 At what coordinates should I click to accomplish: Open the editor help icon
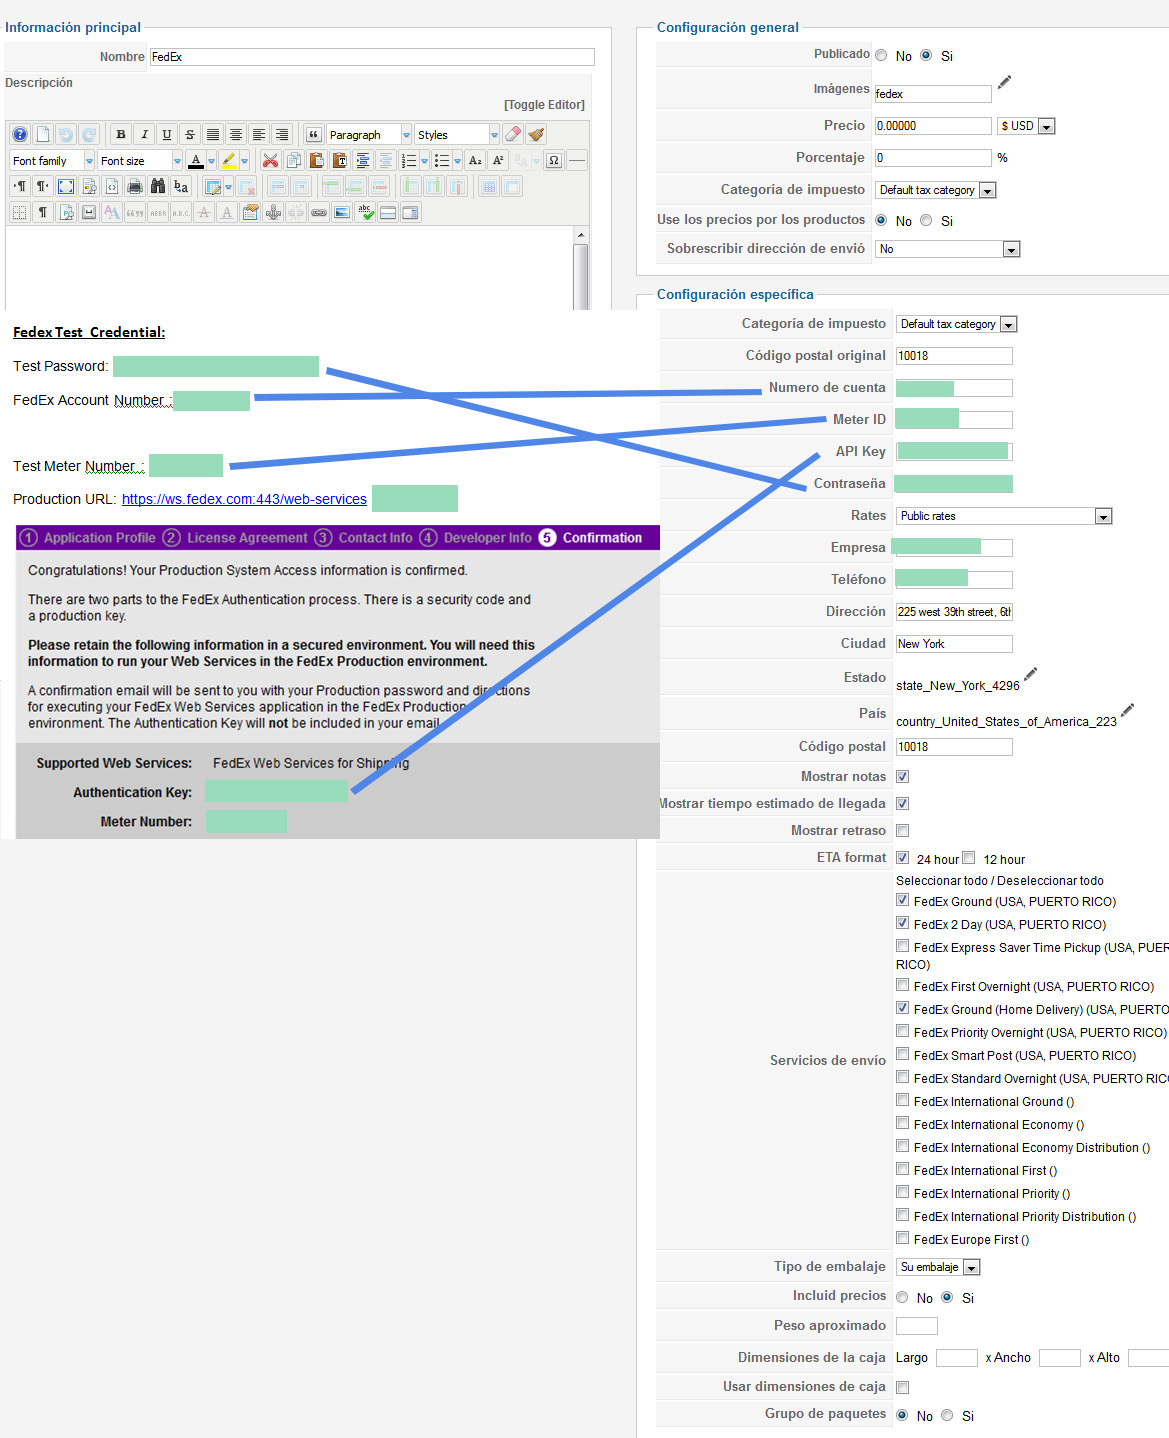tap(20, 134)
